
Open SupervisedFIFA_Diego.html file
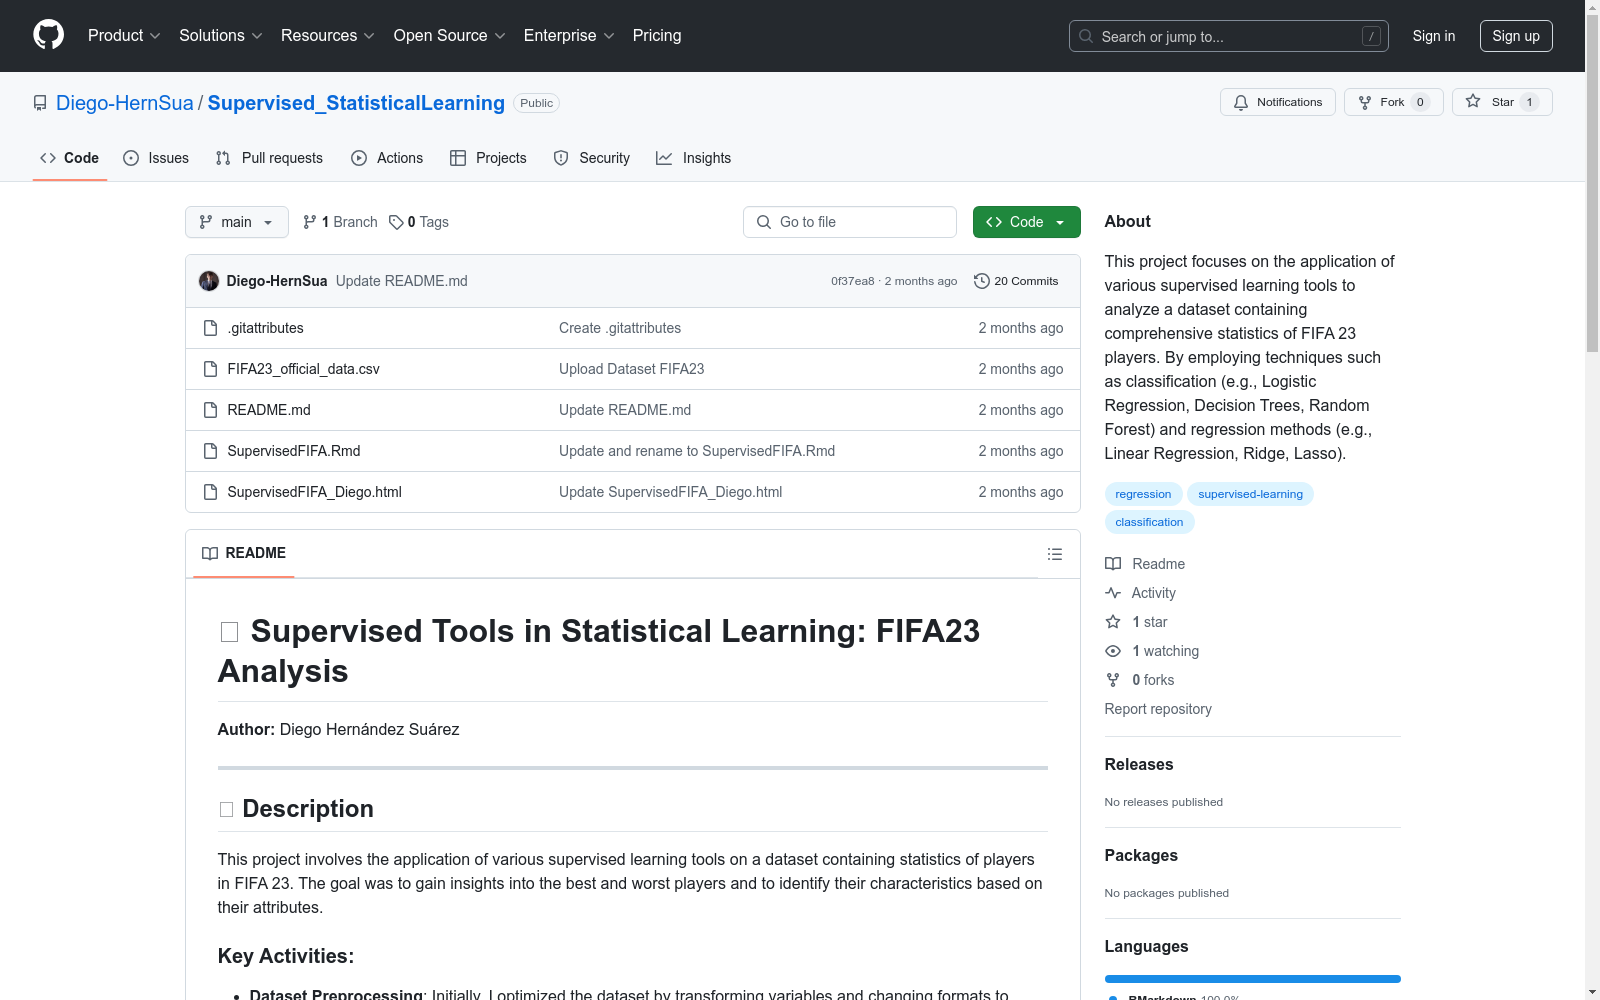315,492
